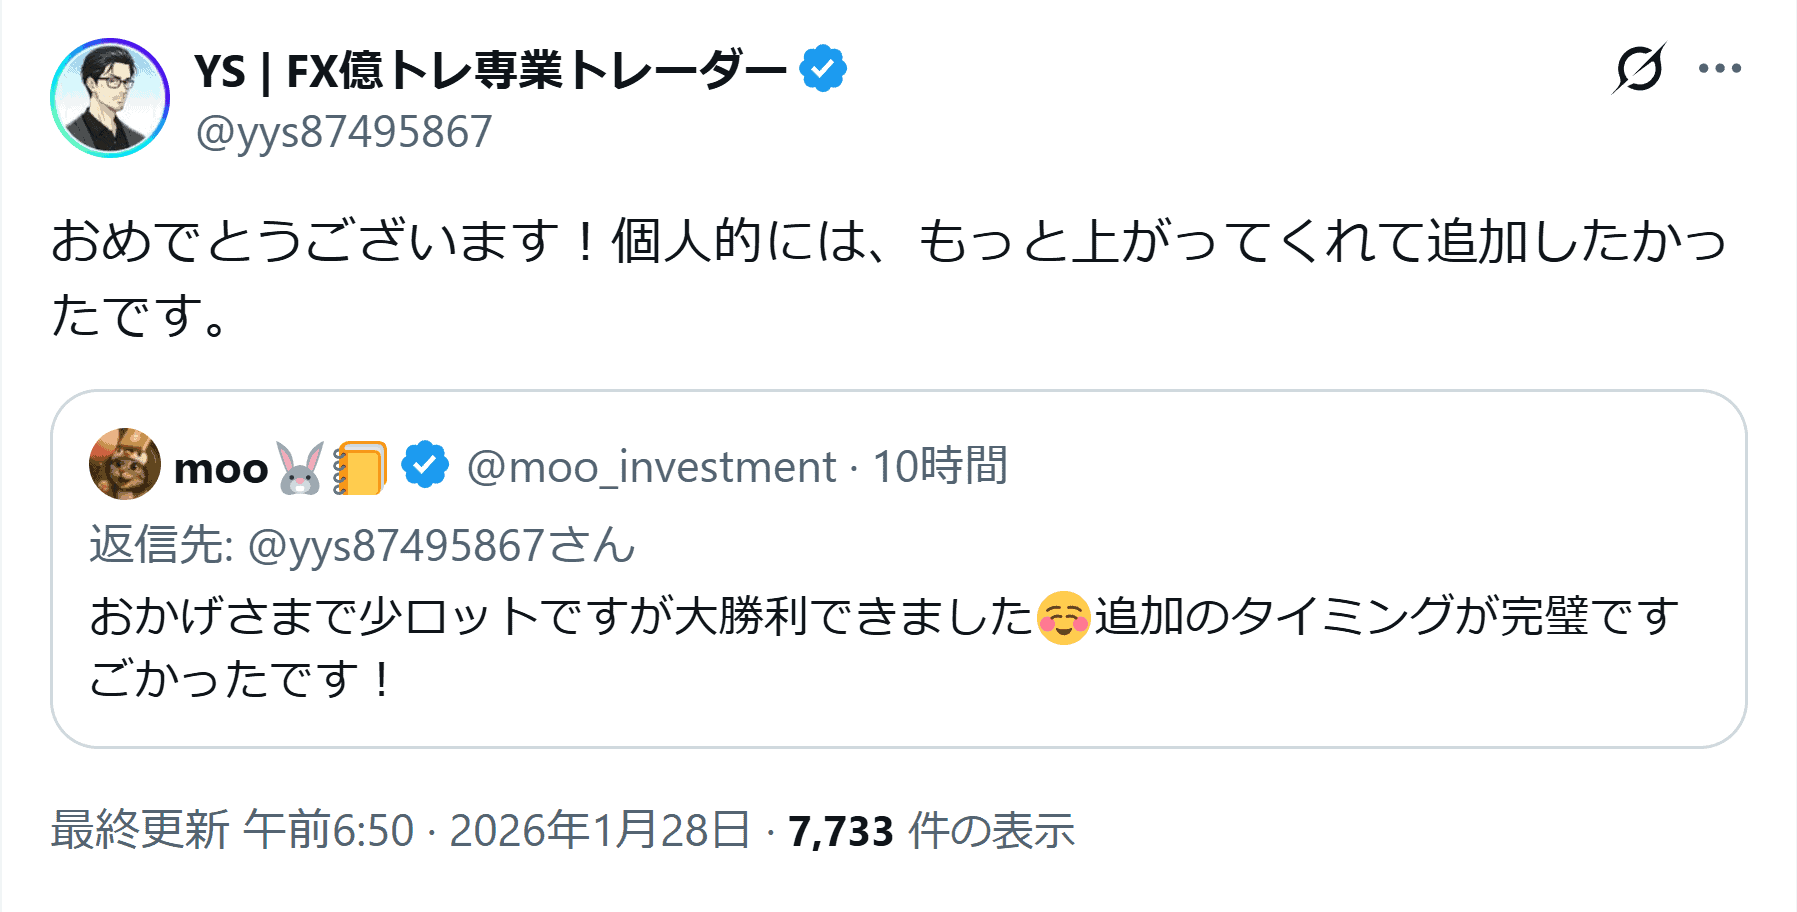Open the three-dot more options menu
The width and height of the screenshot is (1797, 912).
[x=1719, y=69]
